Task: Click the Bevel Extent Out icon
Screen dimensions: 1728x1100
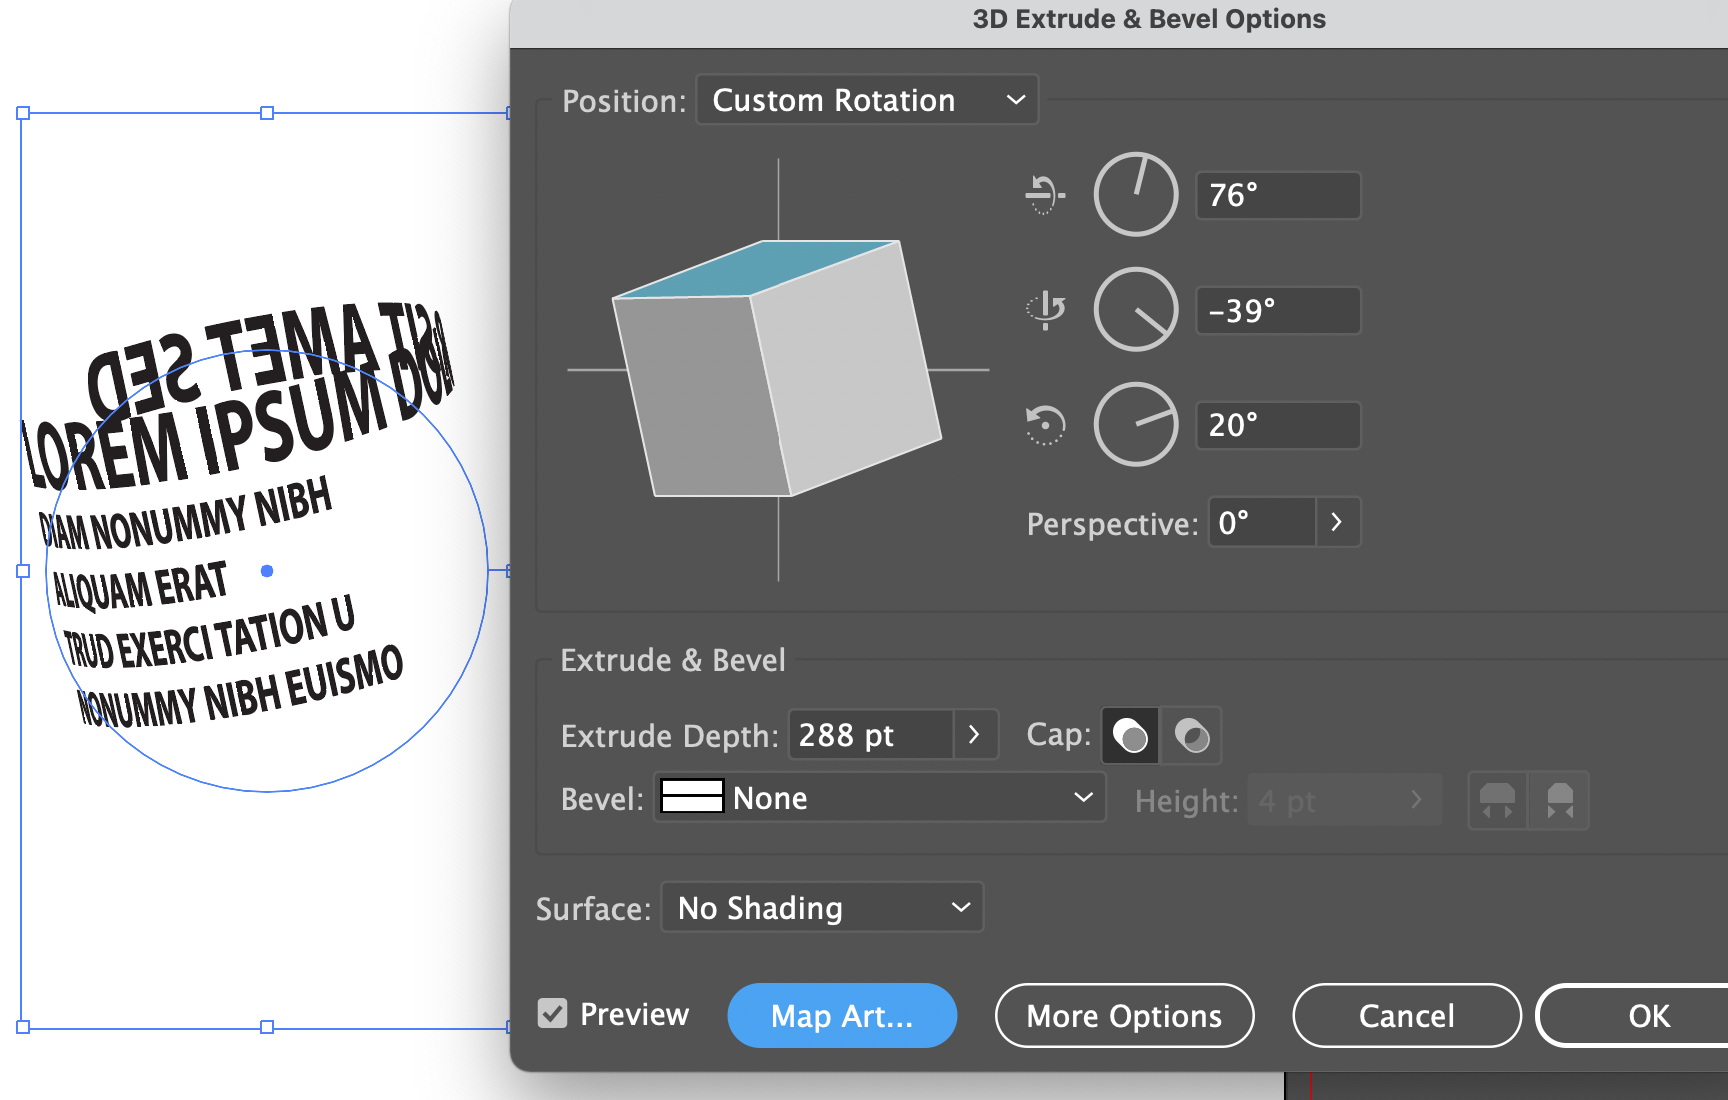Action: pyautogui.click(x=1497, y=800)
